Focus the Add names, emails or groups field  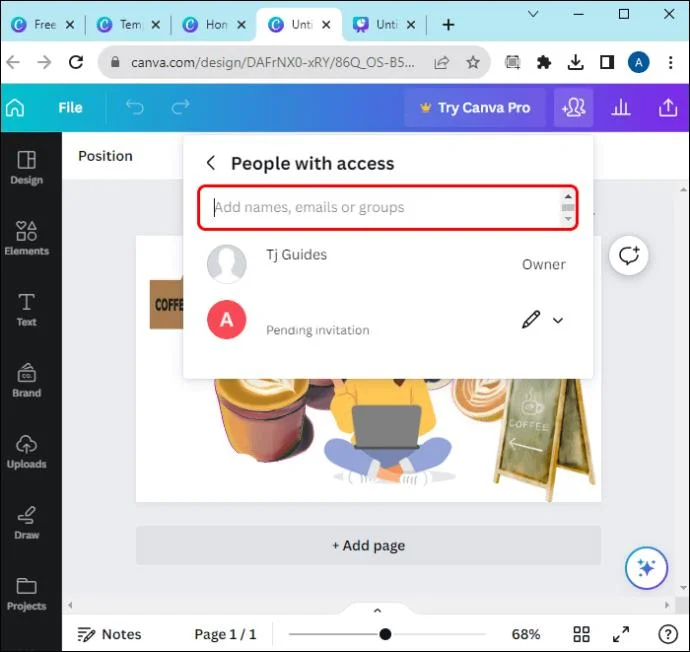[x=387, y=207]
